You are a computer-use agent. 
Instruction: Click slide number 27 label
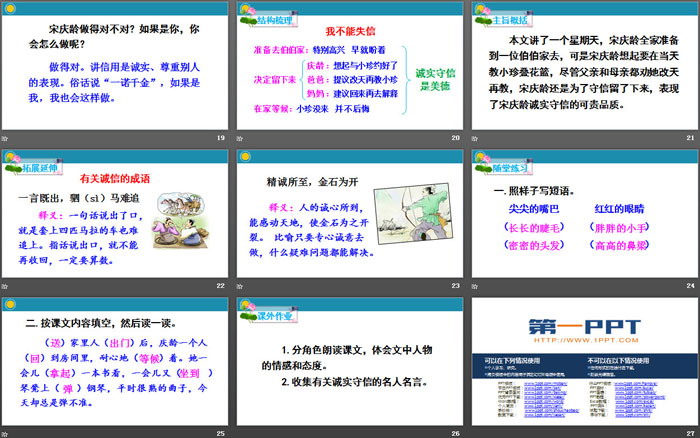pos(690,434)
